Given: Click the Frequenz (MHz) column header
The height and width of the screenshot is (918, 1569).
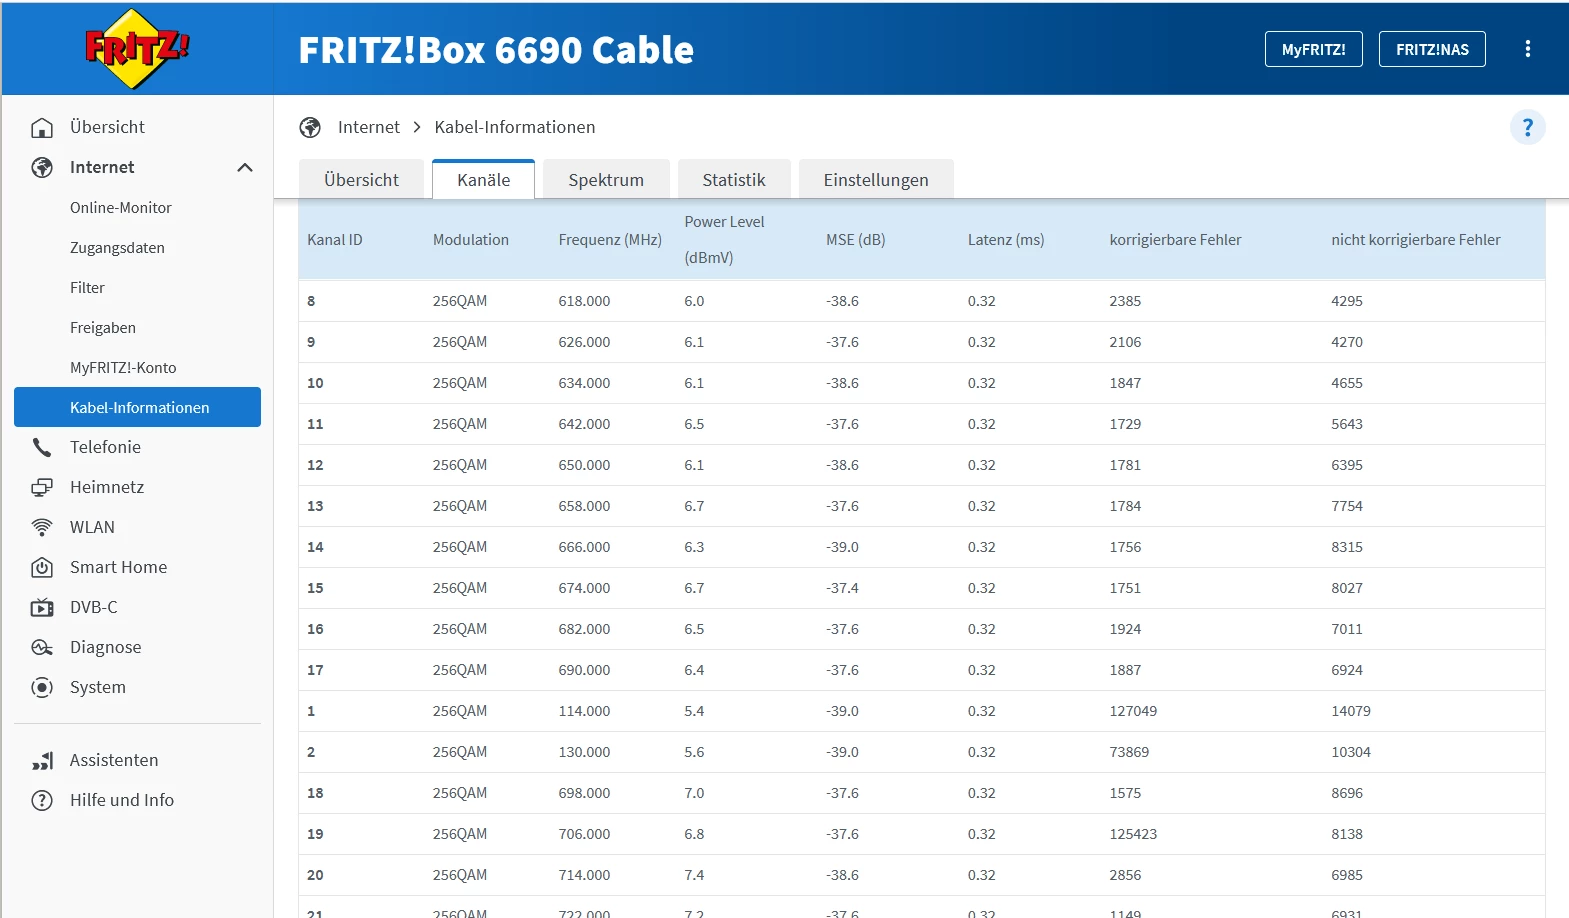Looking at the screenshot, I should point(610,240).
